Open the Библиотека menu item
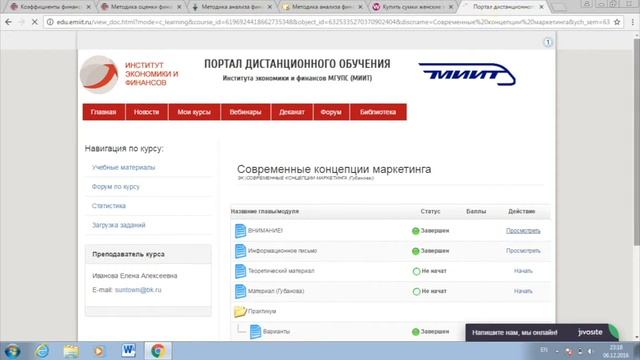This screenshot has height=360, width=640. coord(378,112)
